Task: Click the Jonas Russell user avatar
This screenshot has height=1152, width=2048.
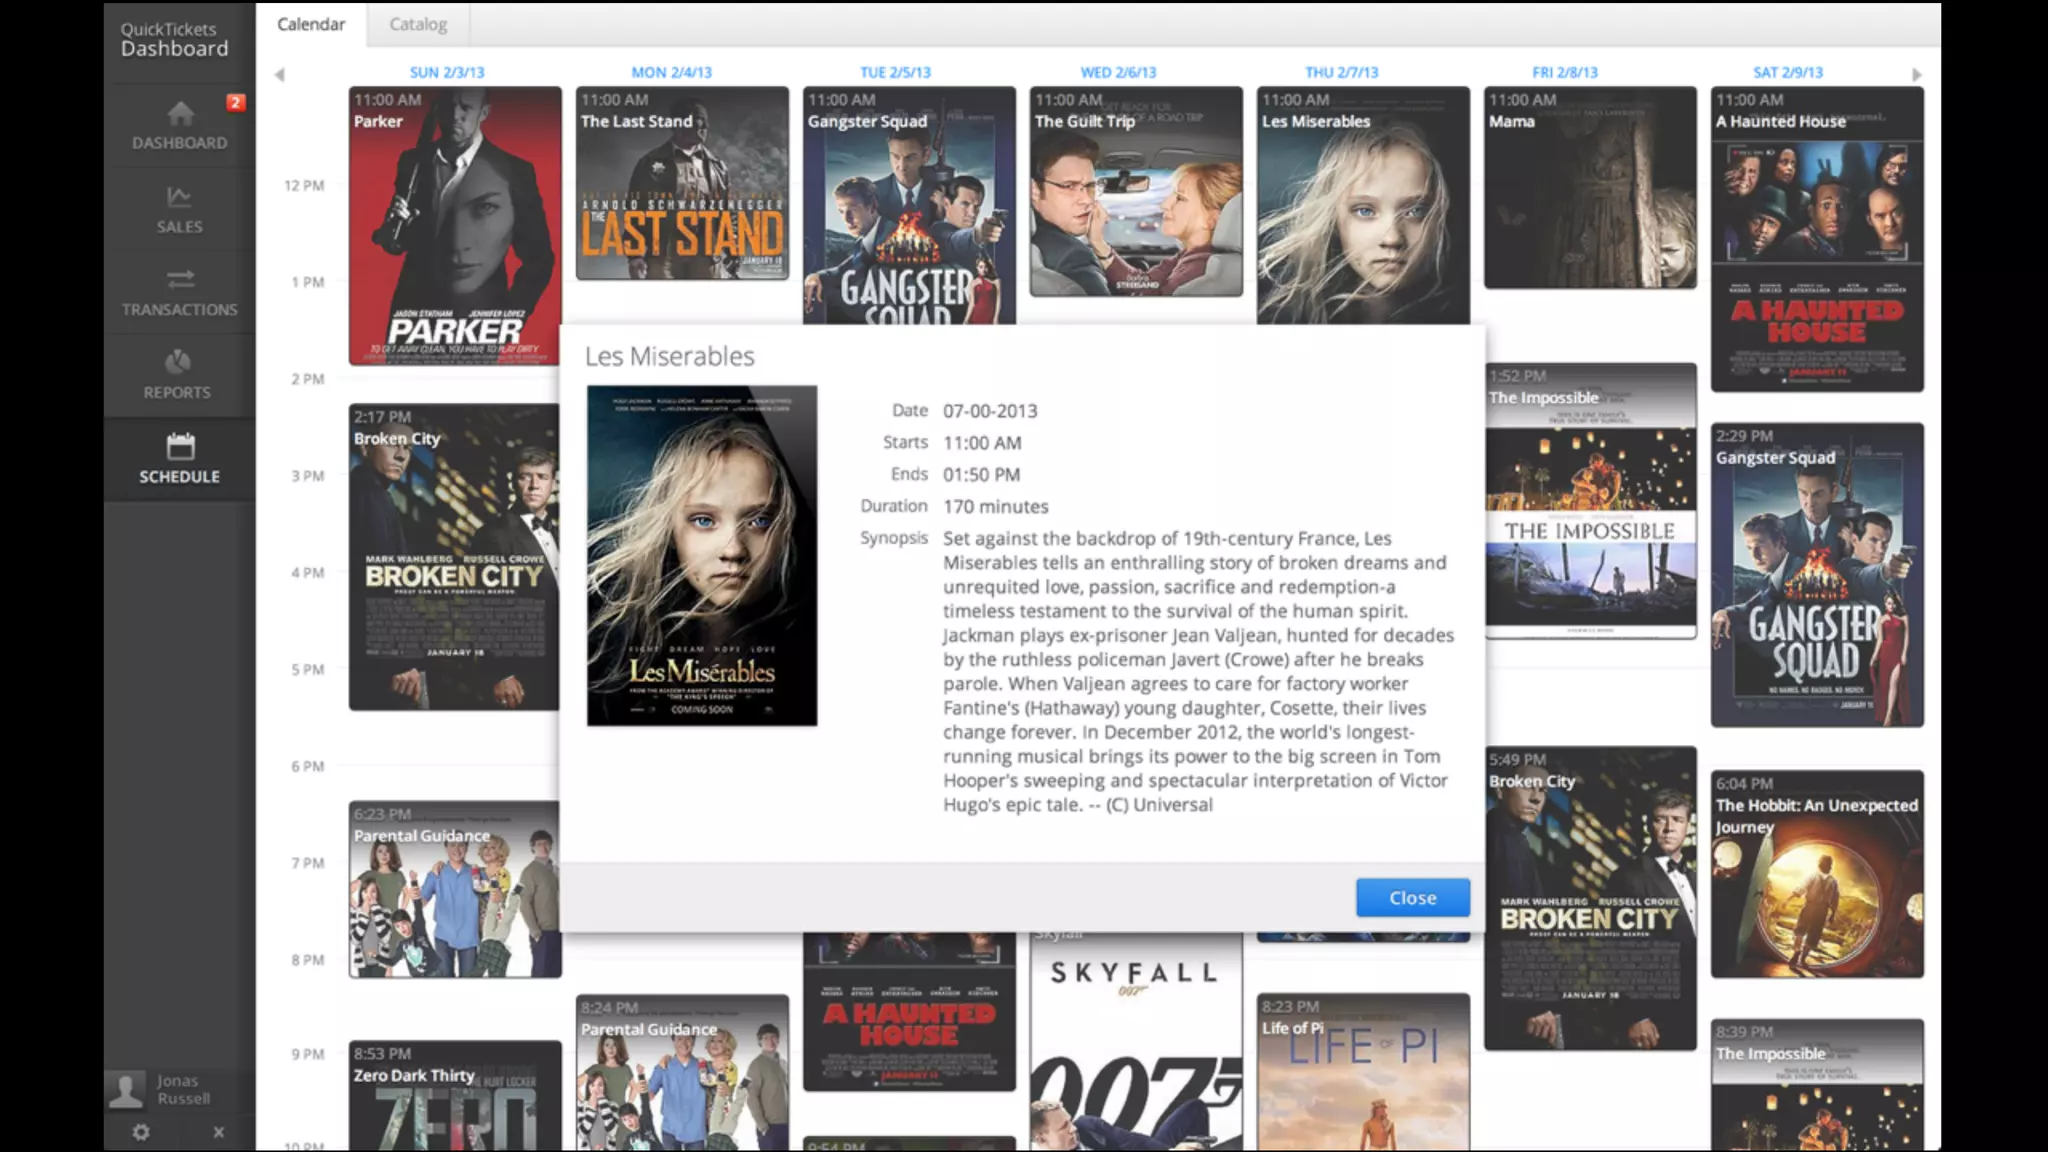Action: pos(127,1090)
